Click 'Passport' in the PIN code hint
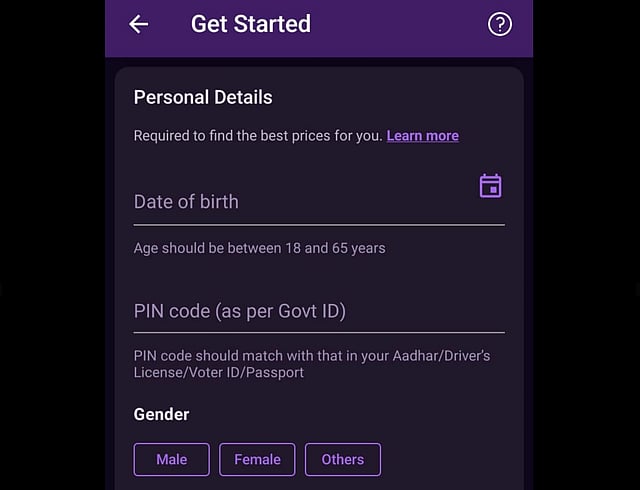 (274, 373)
